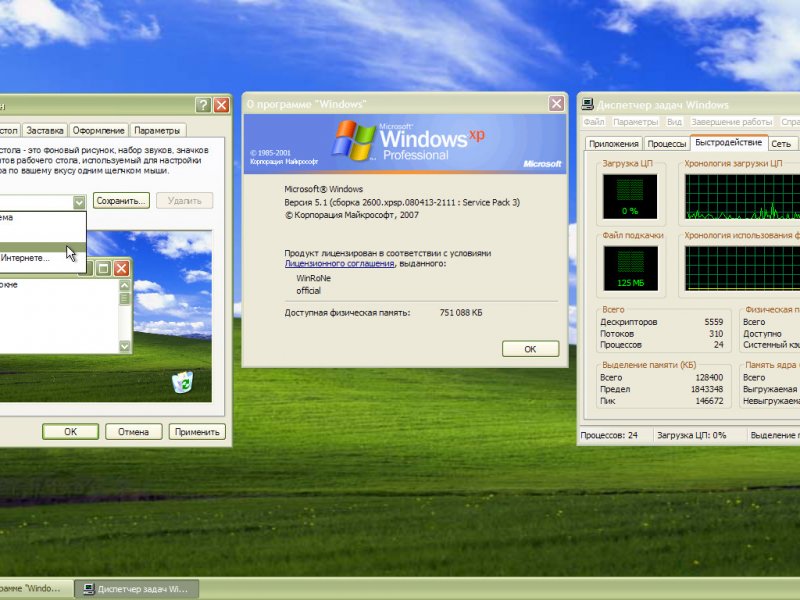Open the Параметры menu in Task Manager
The height and width of the screenshot is (600, 800).
[x=636, y=122]
